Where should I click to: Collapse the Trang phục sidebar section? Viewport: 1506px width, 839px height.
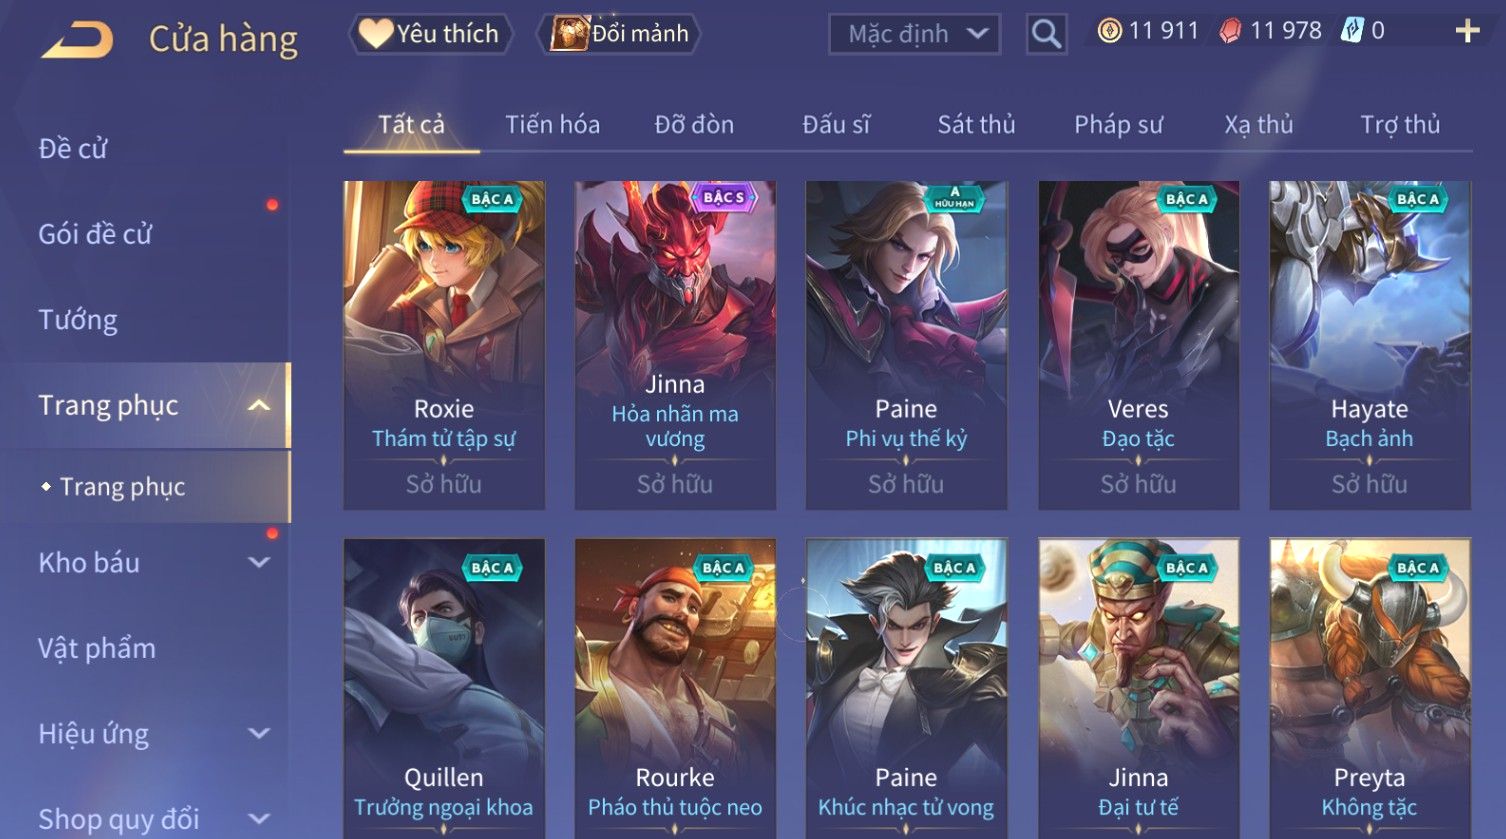(259, 406)
